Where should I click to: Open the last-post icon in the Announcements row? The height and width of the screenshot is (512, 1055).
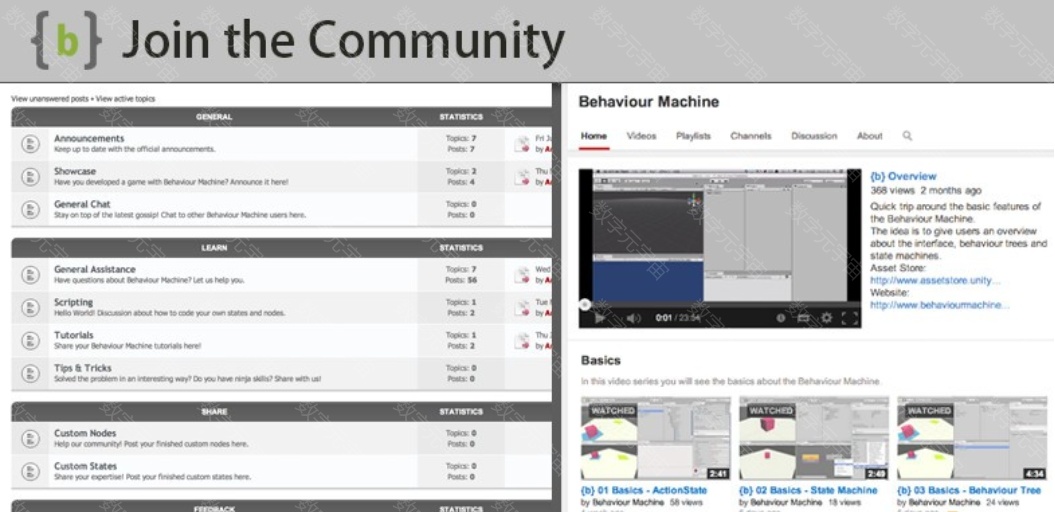[521, 143]
